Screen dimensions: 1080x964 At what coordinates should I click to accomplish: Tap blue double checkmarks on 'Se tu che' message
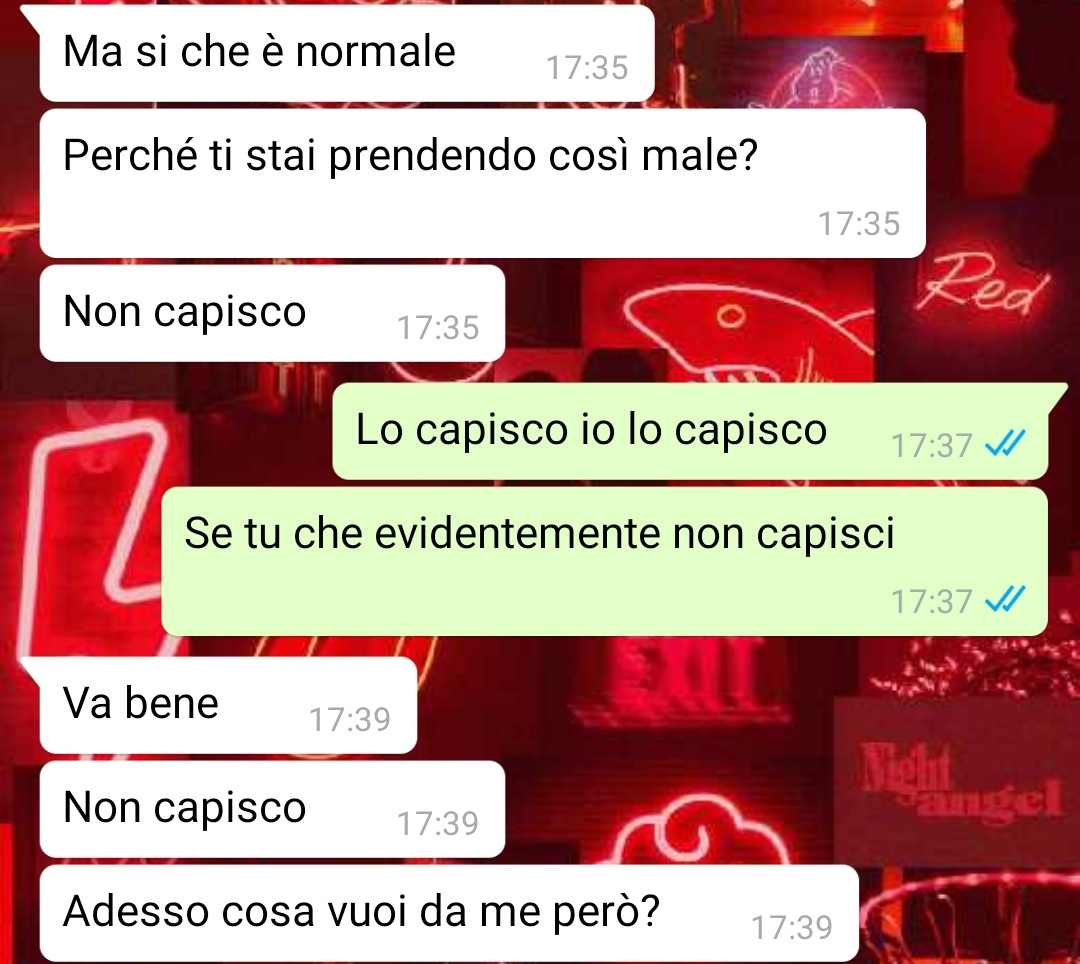[1006, 599]
